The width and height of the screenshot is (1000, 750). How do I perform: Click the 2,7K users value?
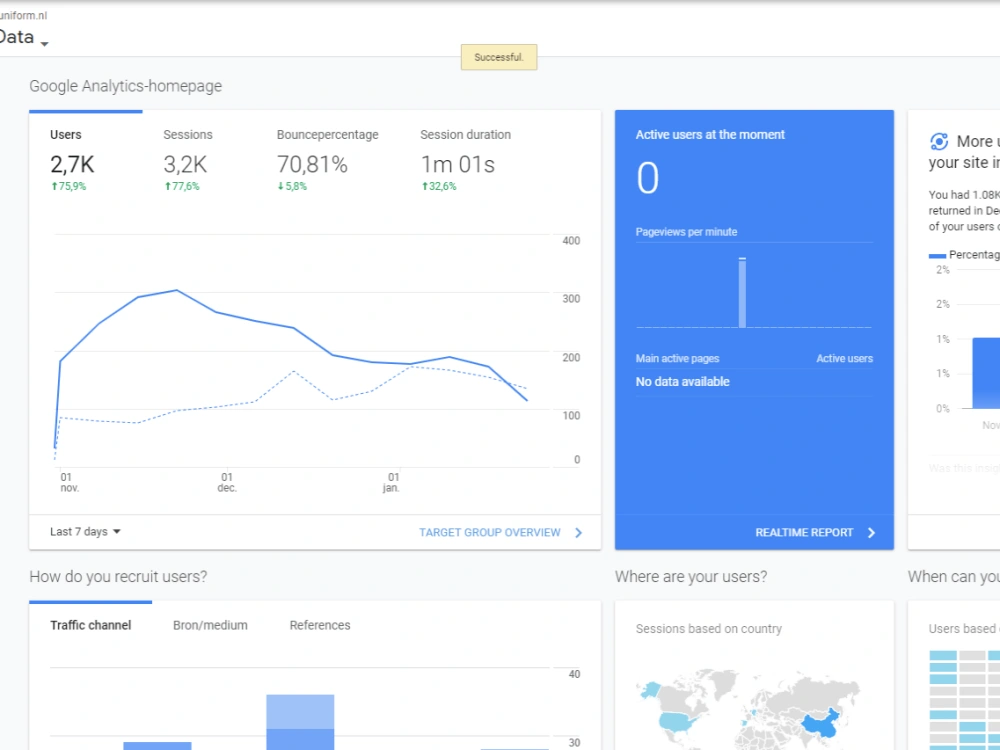72,165
